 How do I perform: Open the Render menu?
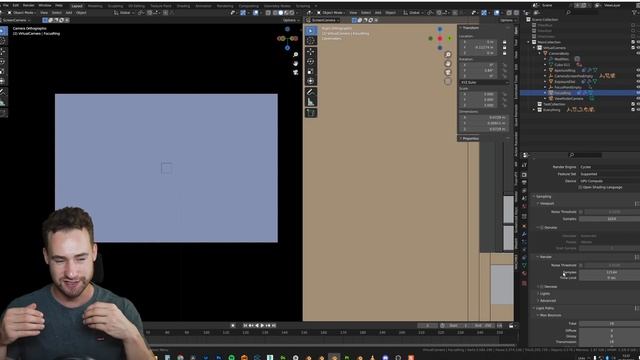[x=29, y=5]
